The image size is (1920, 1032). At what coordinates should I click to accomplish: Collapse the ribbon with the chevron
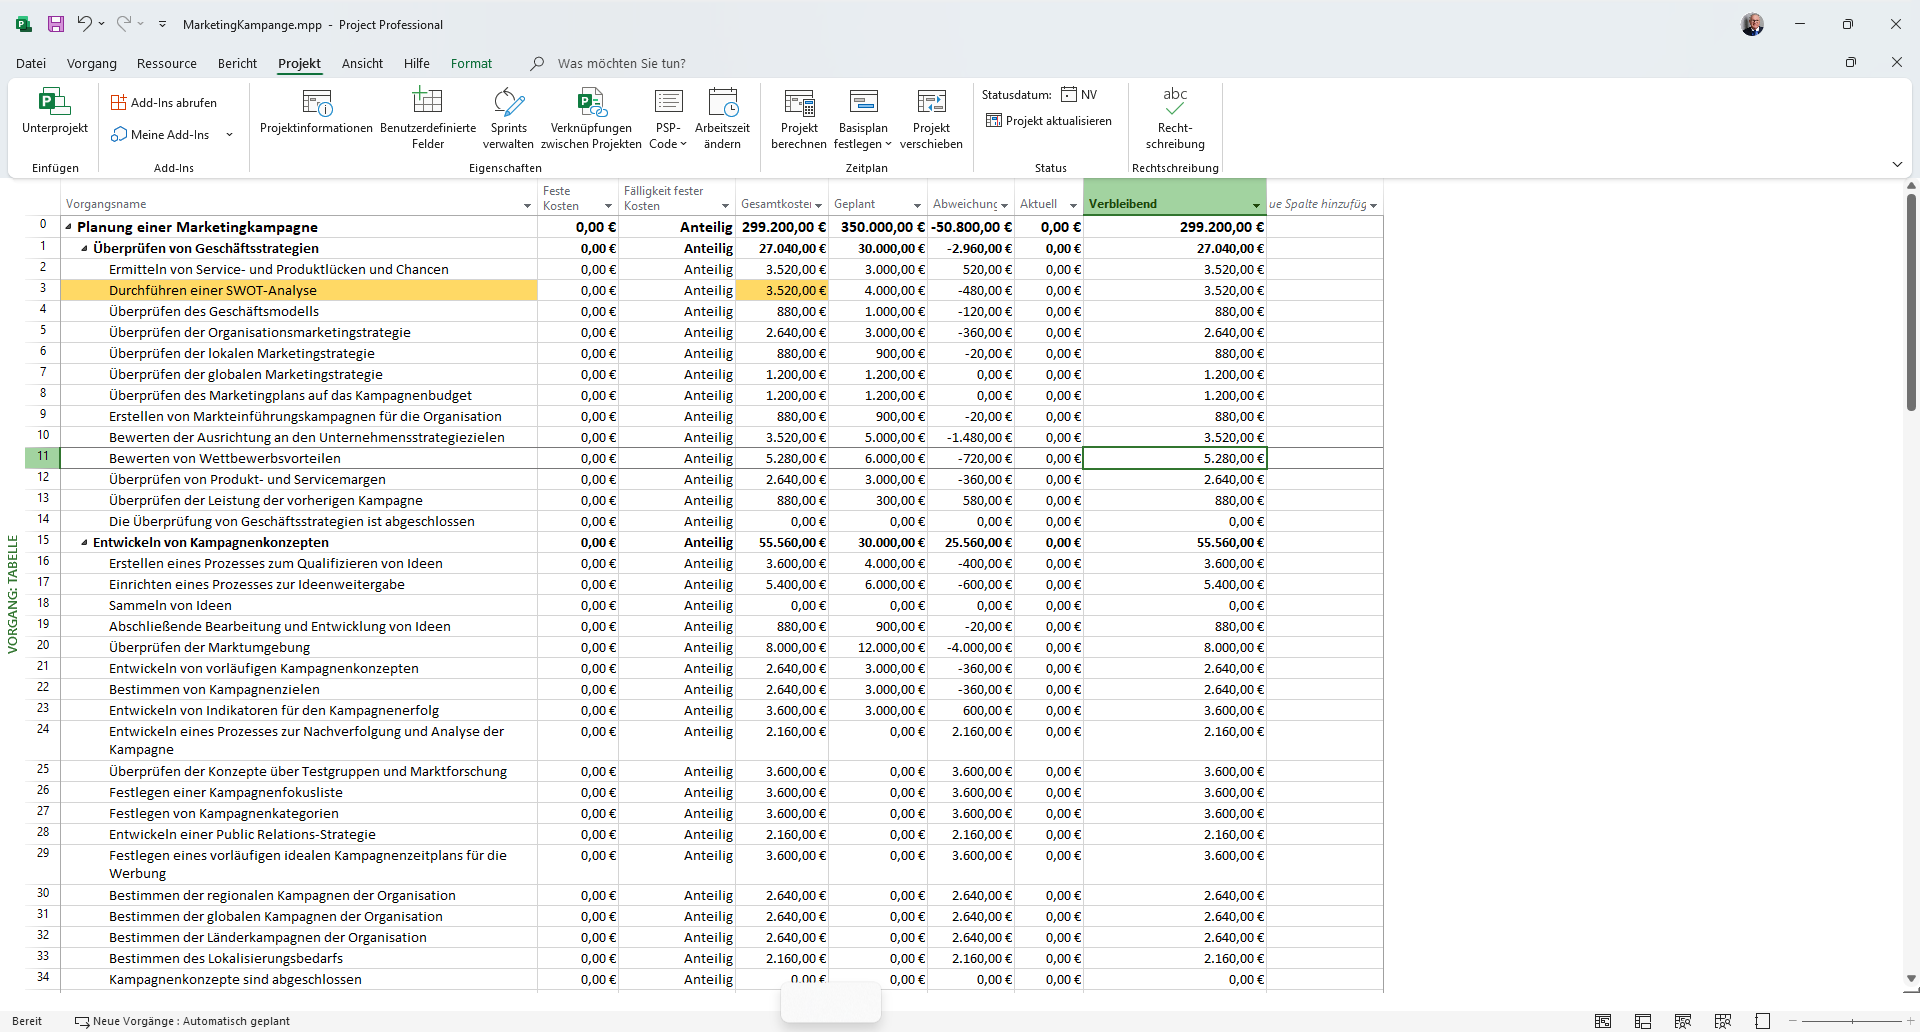(1897, 164)
